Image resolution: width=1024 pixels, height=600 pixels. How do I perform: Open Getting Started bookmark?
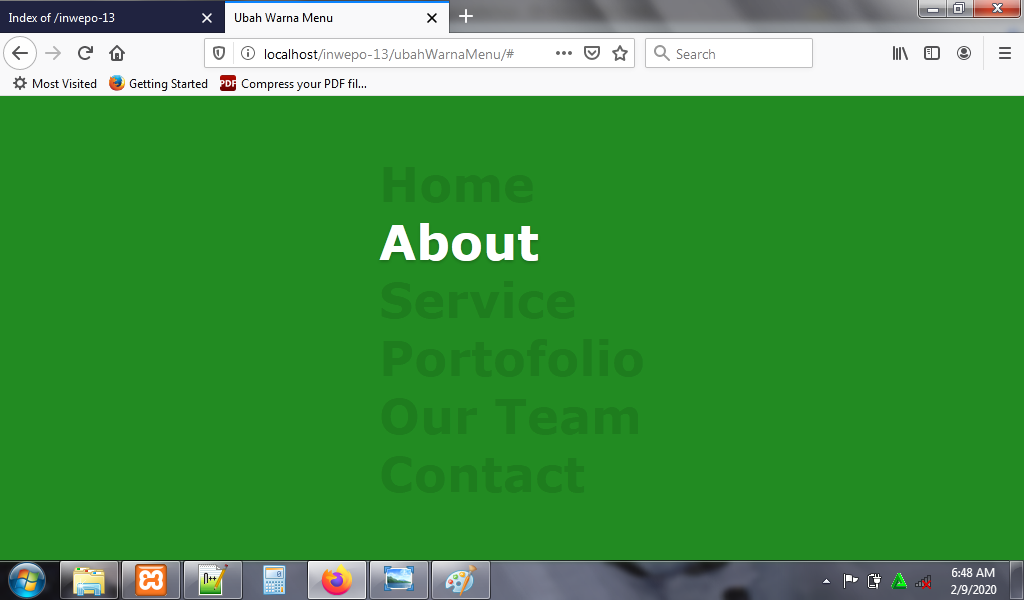point(158,84)
